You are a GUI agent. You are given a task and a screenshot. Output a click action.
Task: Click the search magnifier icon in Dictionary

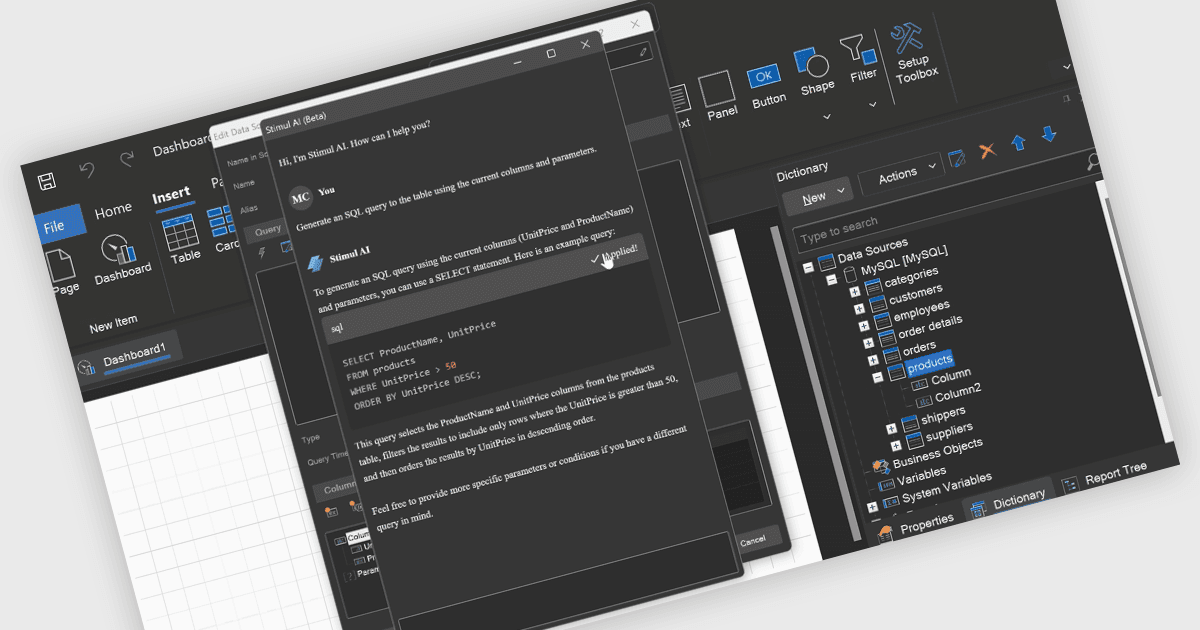1093,160
